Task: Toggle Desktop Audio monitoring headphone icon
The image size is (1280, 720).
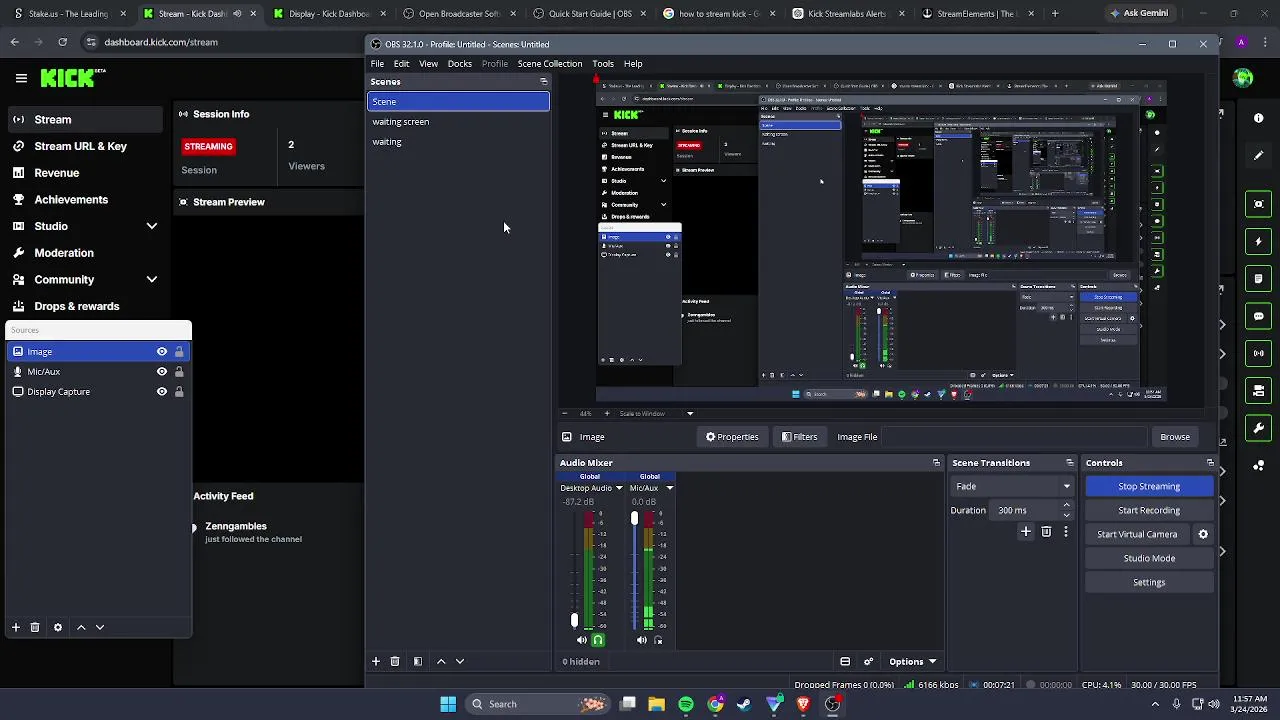Action: pyautogui.click(x=598, y=640)
